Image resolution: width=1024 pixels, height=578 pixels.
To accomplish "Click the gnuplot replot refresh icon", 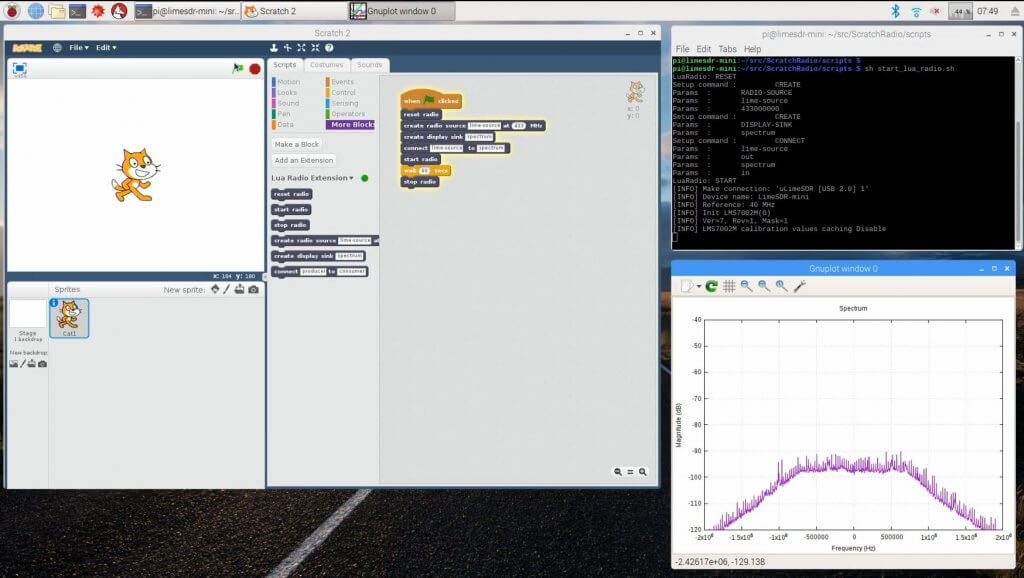I will pyautogui.click(x=711, y=286).
